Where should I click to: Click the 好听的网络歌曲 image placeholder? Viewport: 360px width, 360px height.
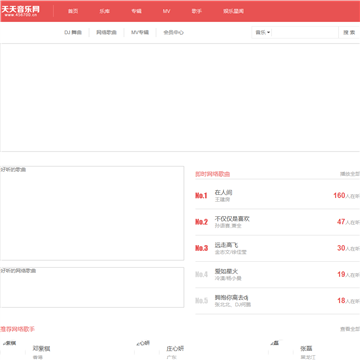tap(92, 287)
